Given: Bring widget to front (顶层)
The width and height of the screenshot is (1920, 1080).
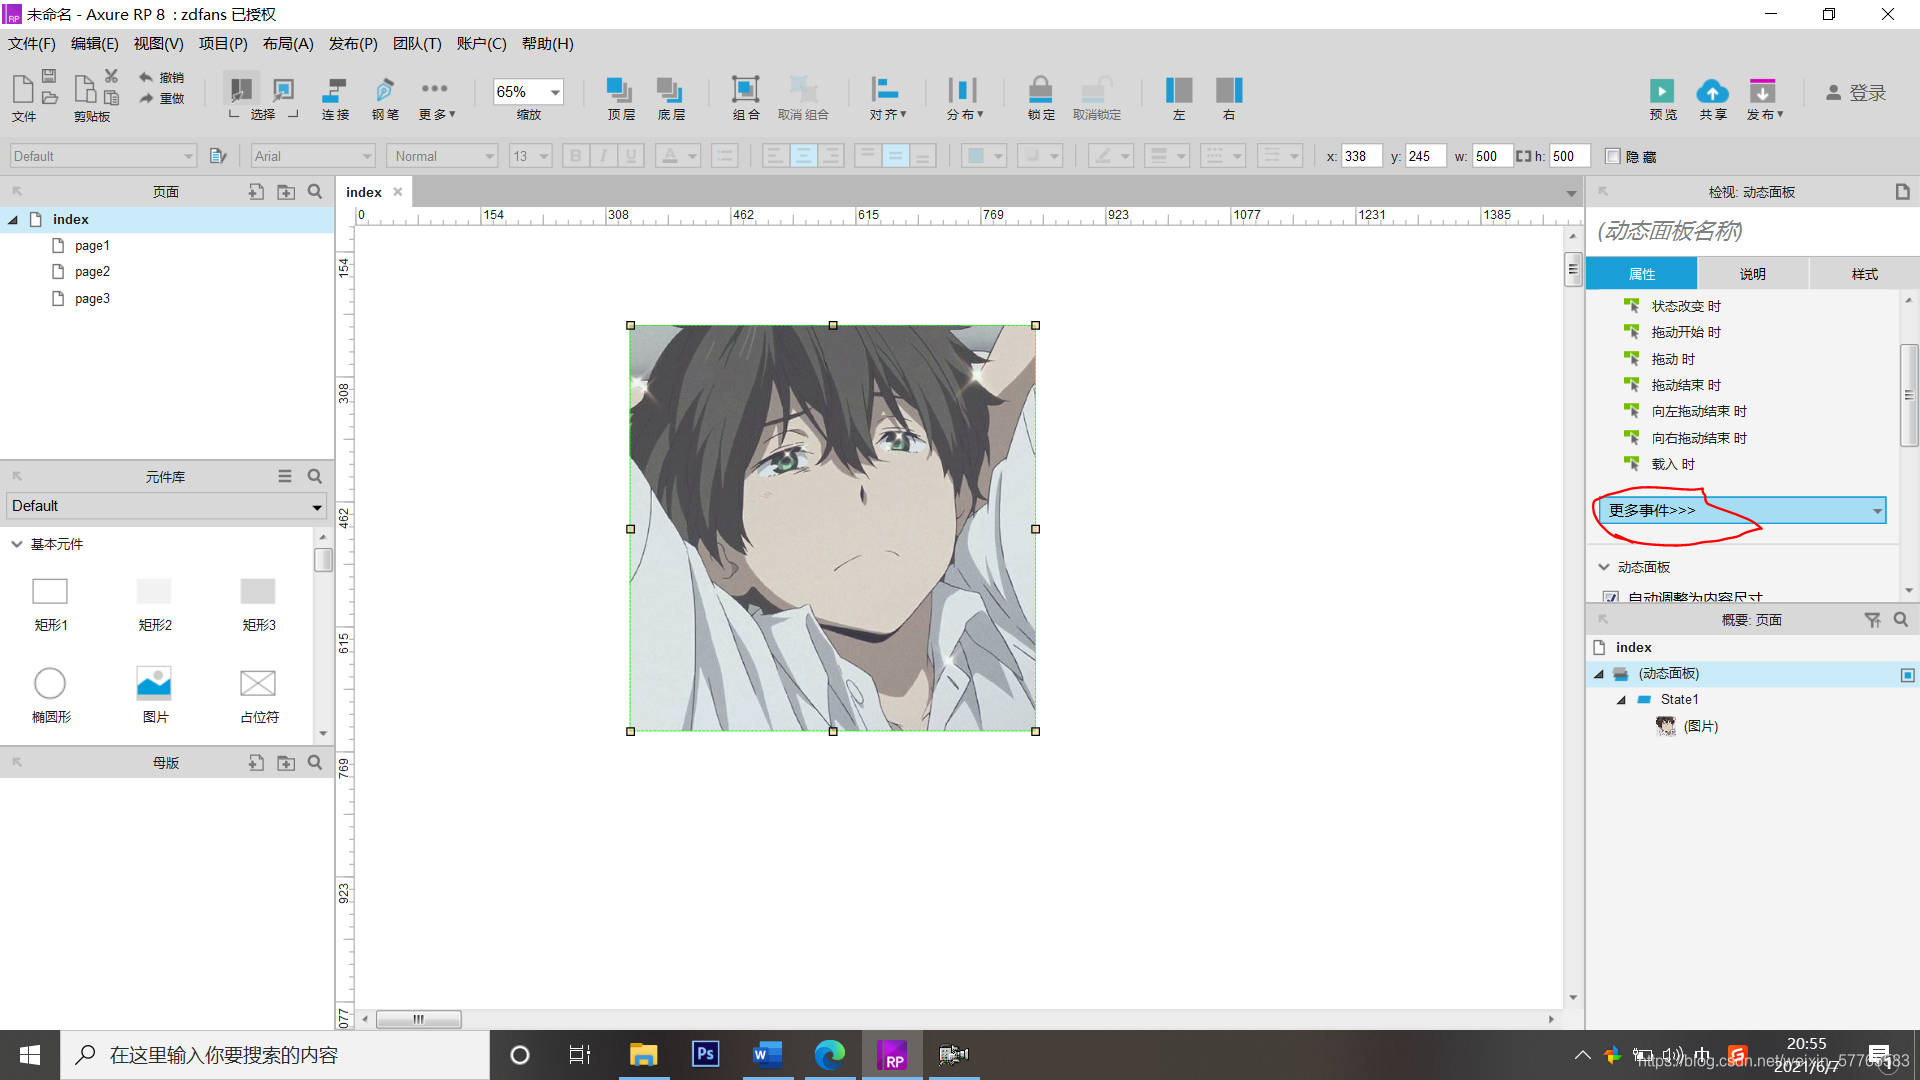Looking at the screenshot, I should (621, 98).
